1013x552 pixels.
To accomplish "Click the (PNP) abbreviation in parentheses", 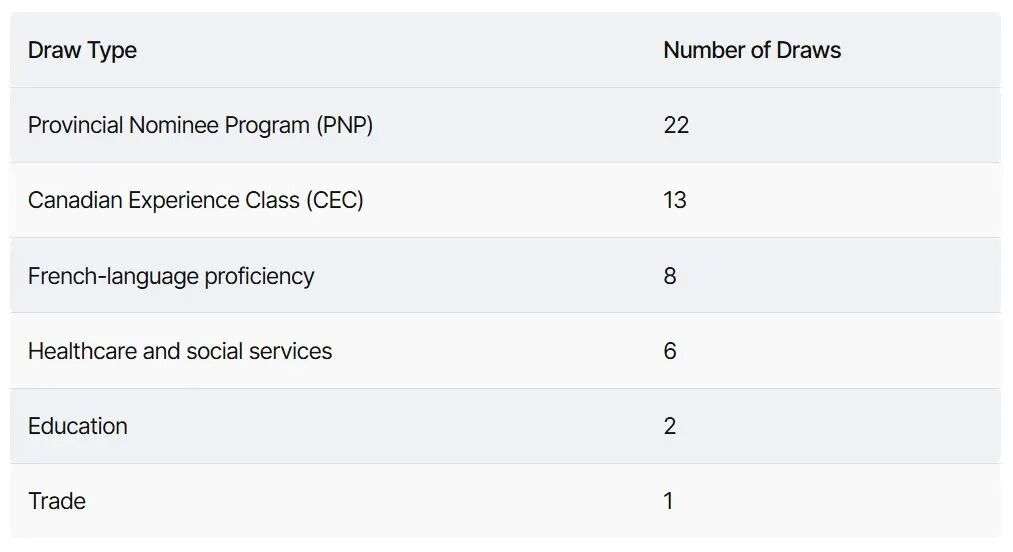I will (x=344, y=126).
